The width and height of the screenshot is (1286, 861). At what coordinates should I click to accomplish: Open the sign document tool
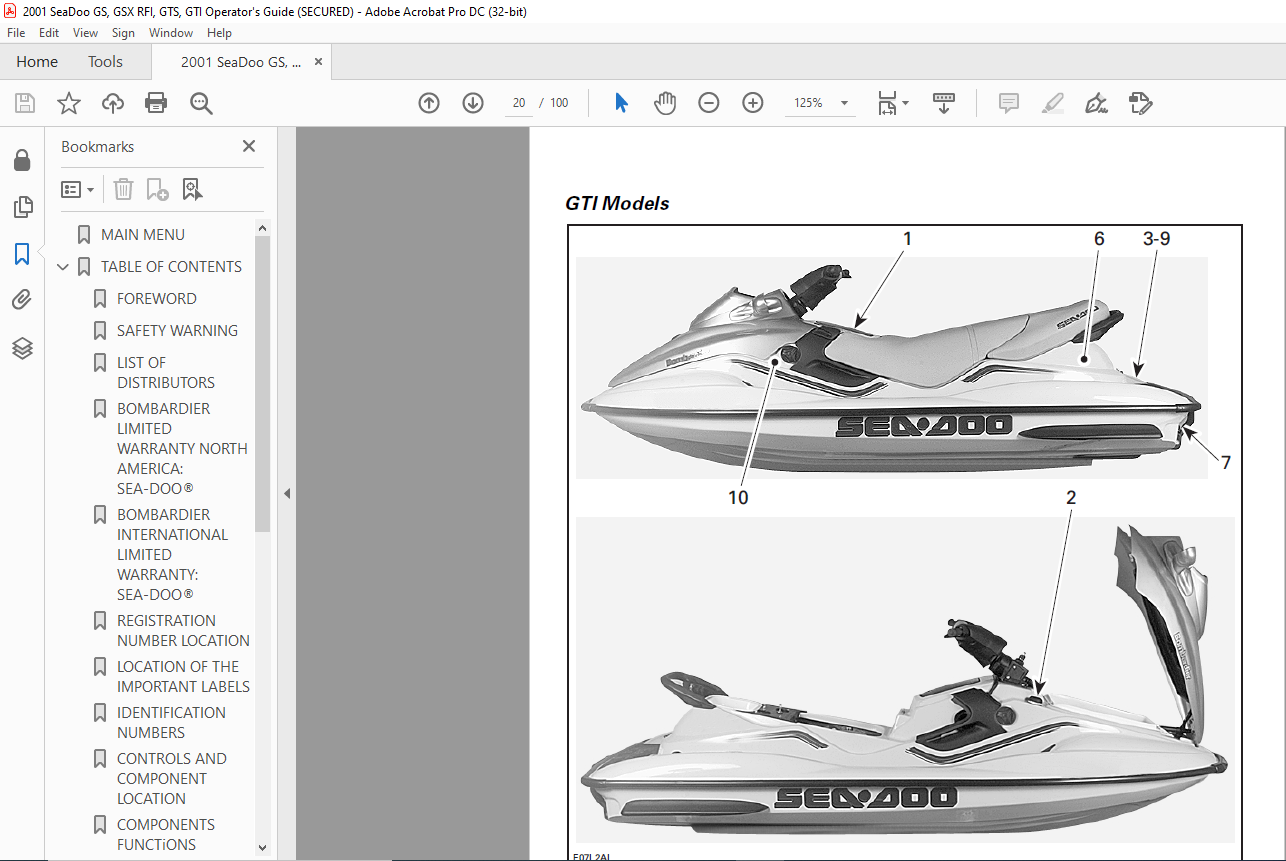[x=1097, y=103]
